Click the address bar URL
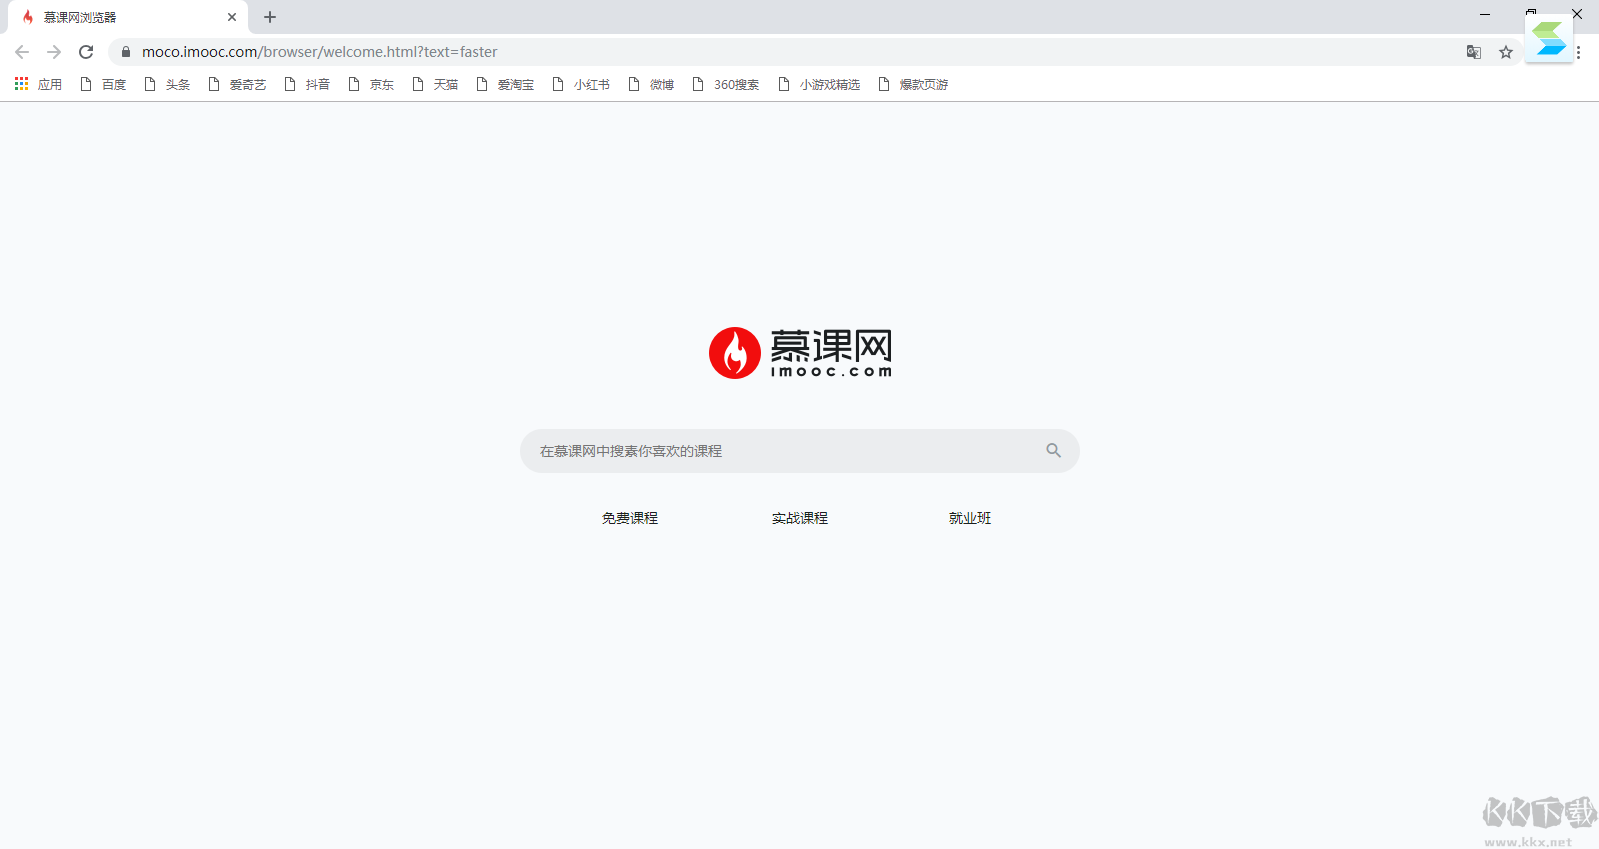 click(x=320, y=52)
